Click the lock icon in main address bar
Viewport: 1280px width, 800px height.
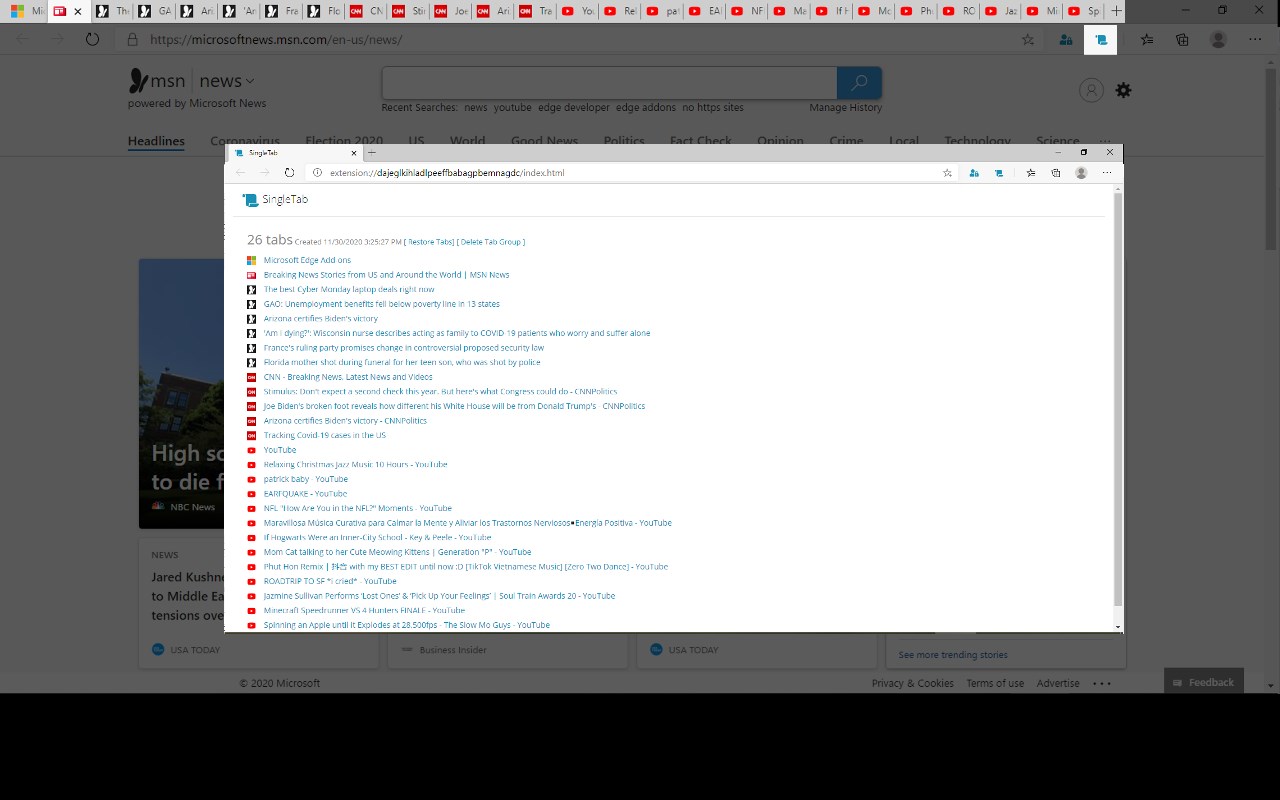click(x=132, y=40)
